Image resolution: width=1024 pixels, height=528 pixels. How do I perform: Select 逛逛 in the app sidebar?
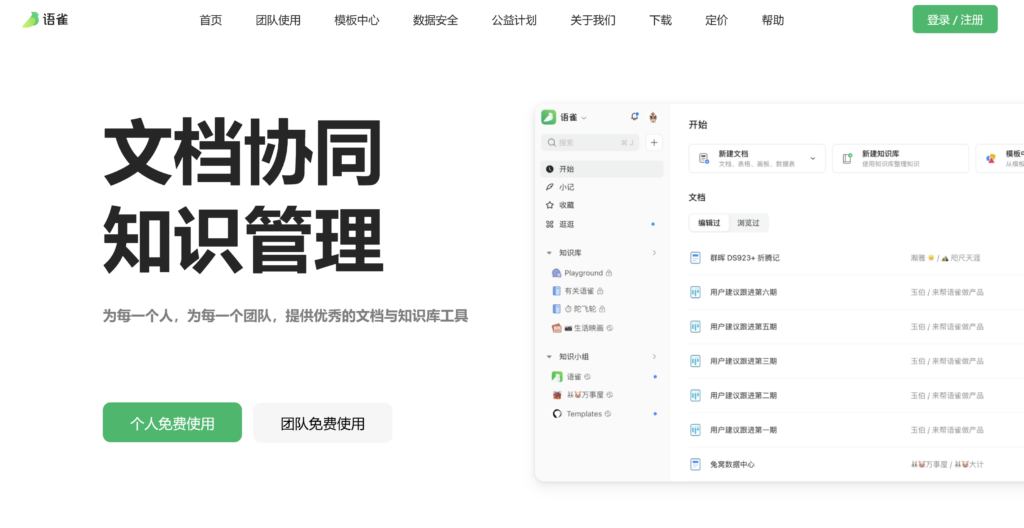coord(601,224)
